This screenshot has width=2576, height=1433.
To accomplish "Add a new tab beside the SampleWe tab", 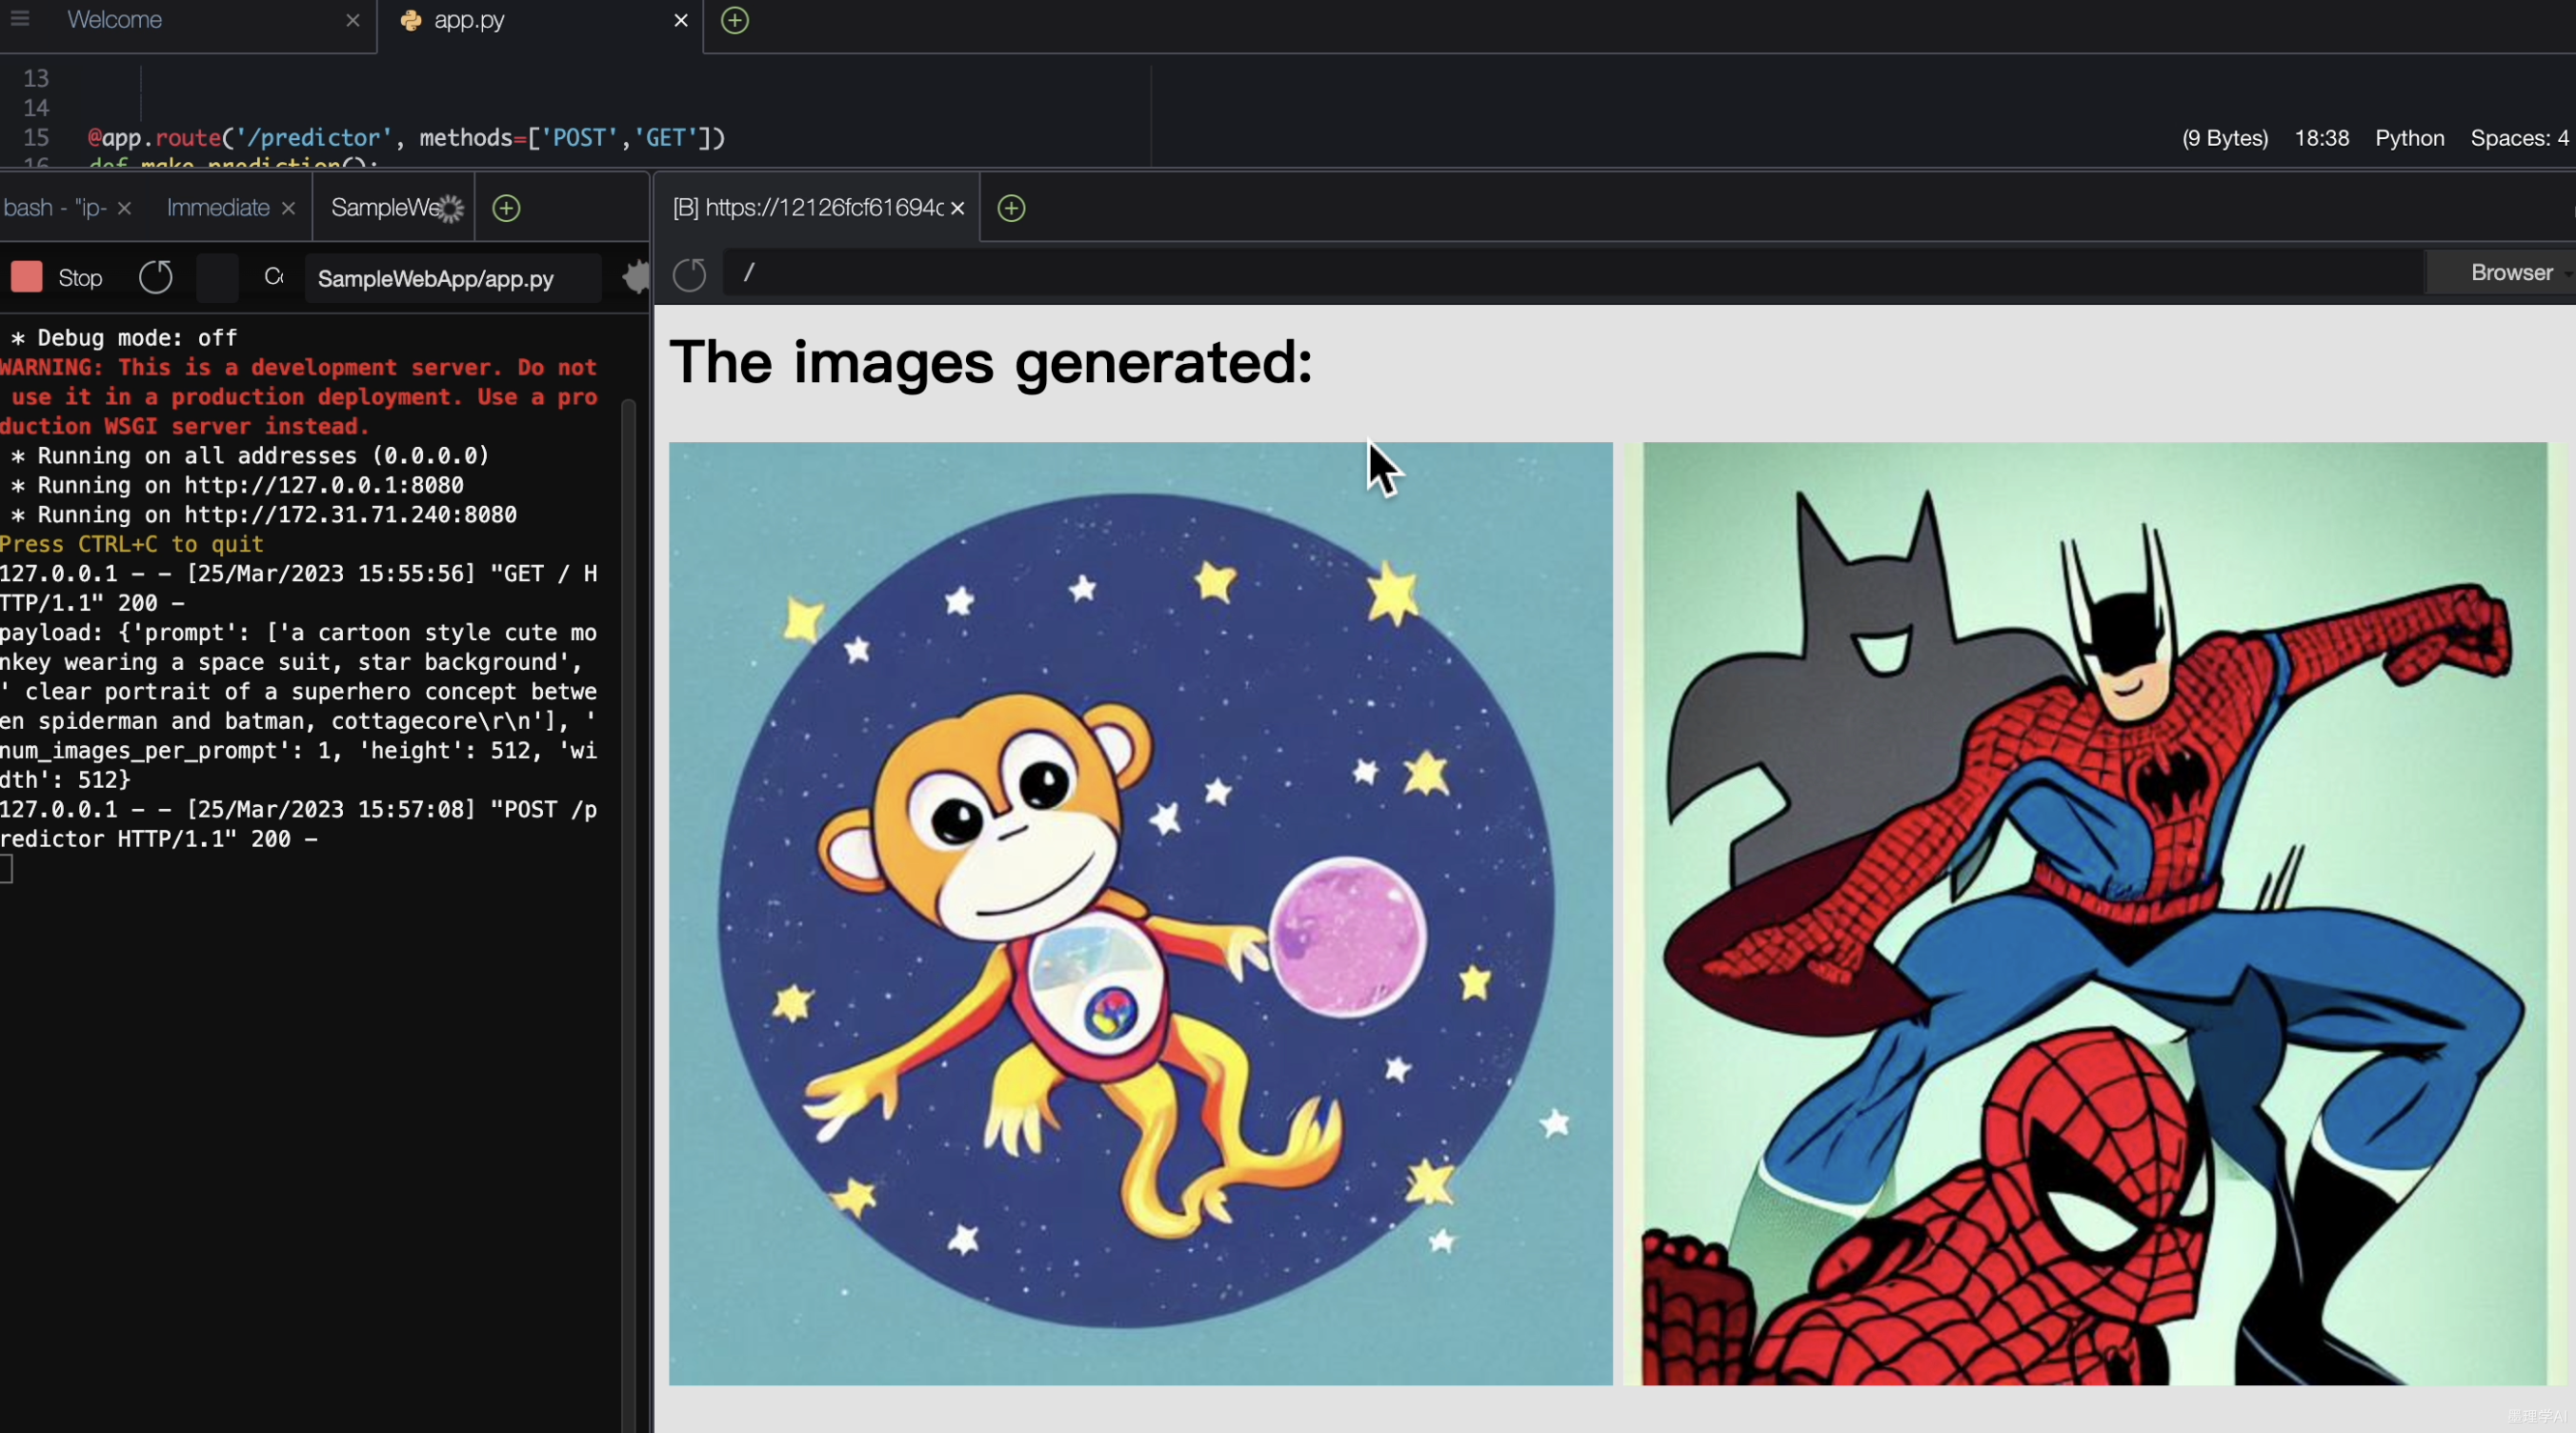I will pyautogui.click(x=507, y=208).
